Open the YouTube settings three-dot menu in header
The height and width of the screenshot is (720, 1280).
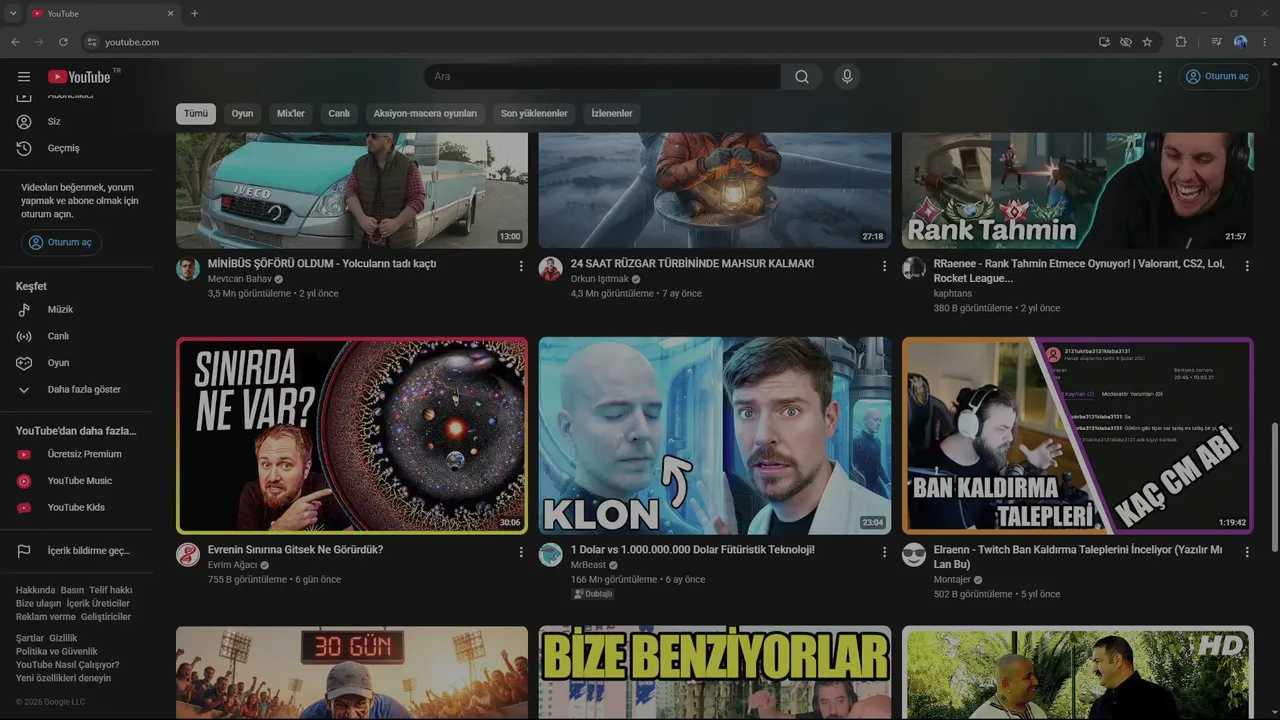click(1160, 77)
